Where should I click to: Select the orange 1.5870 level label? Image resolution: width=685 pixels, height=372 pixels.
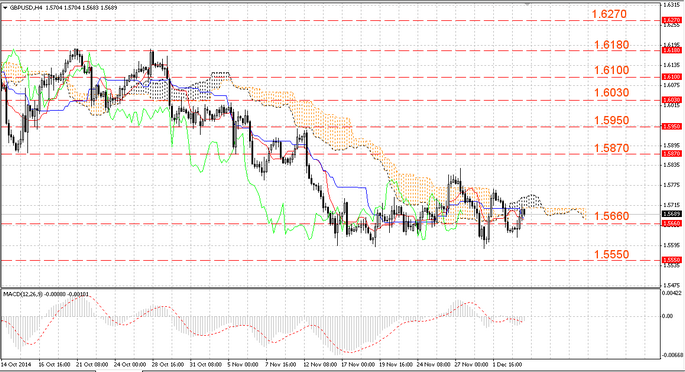pos(612,148)
